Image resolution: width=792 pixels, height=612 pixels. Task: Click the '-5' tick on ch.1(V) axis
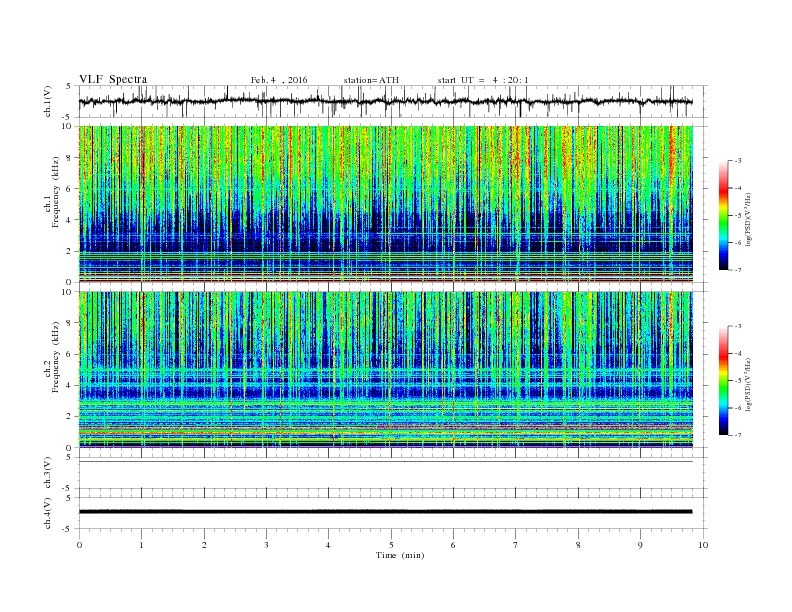click(68, 117)
